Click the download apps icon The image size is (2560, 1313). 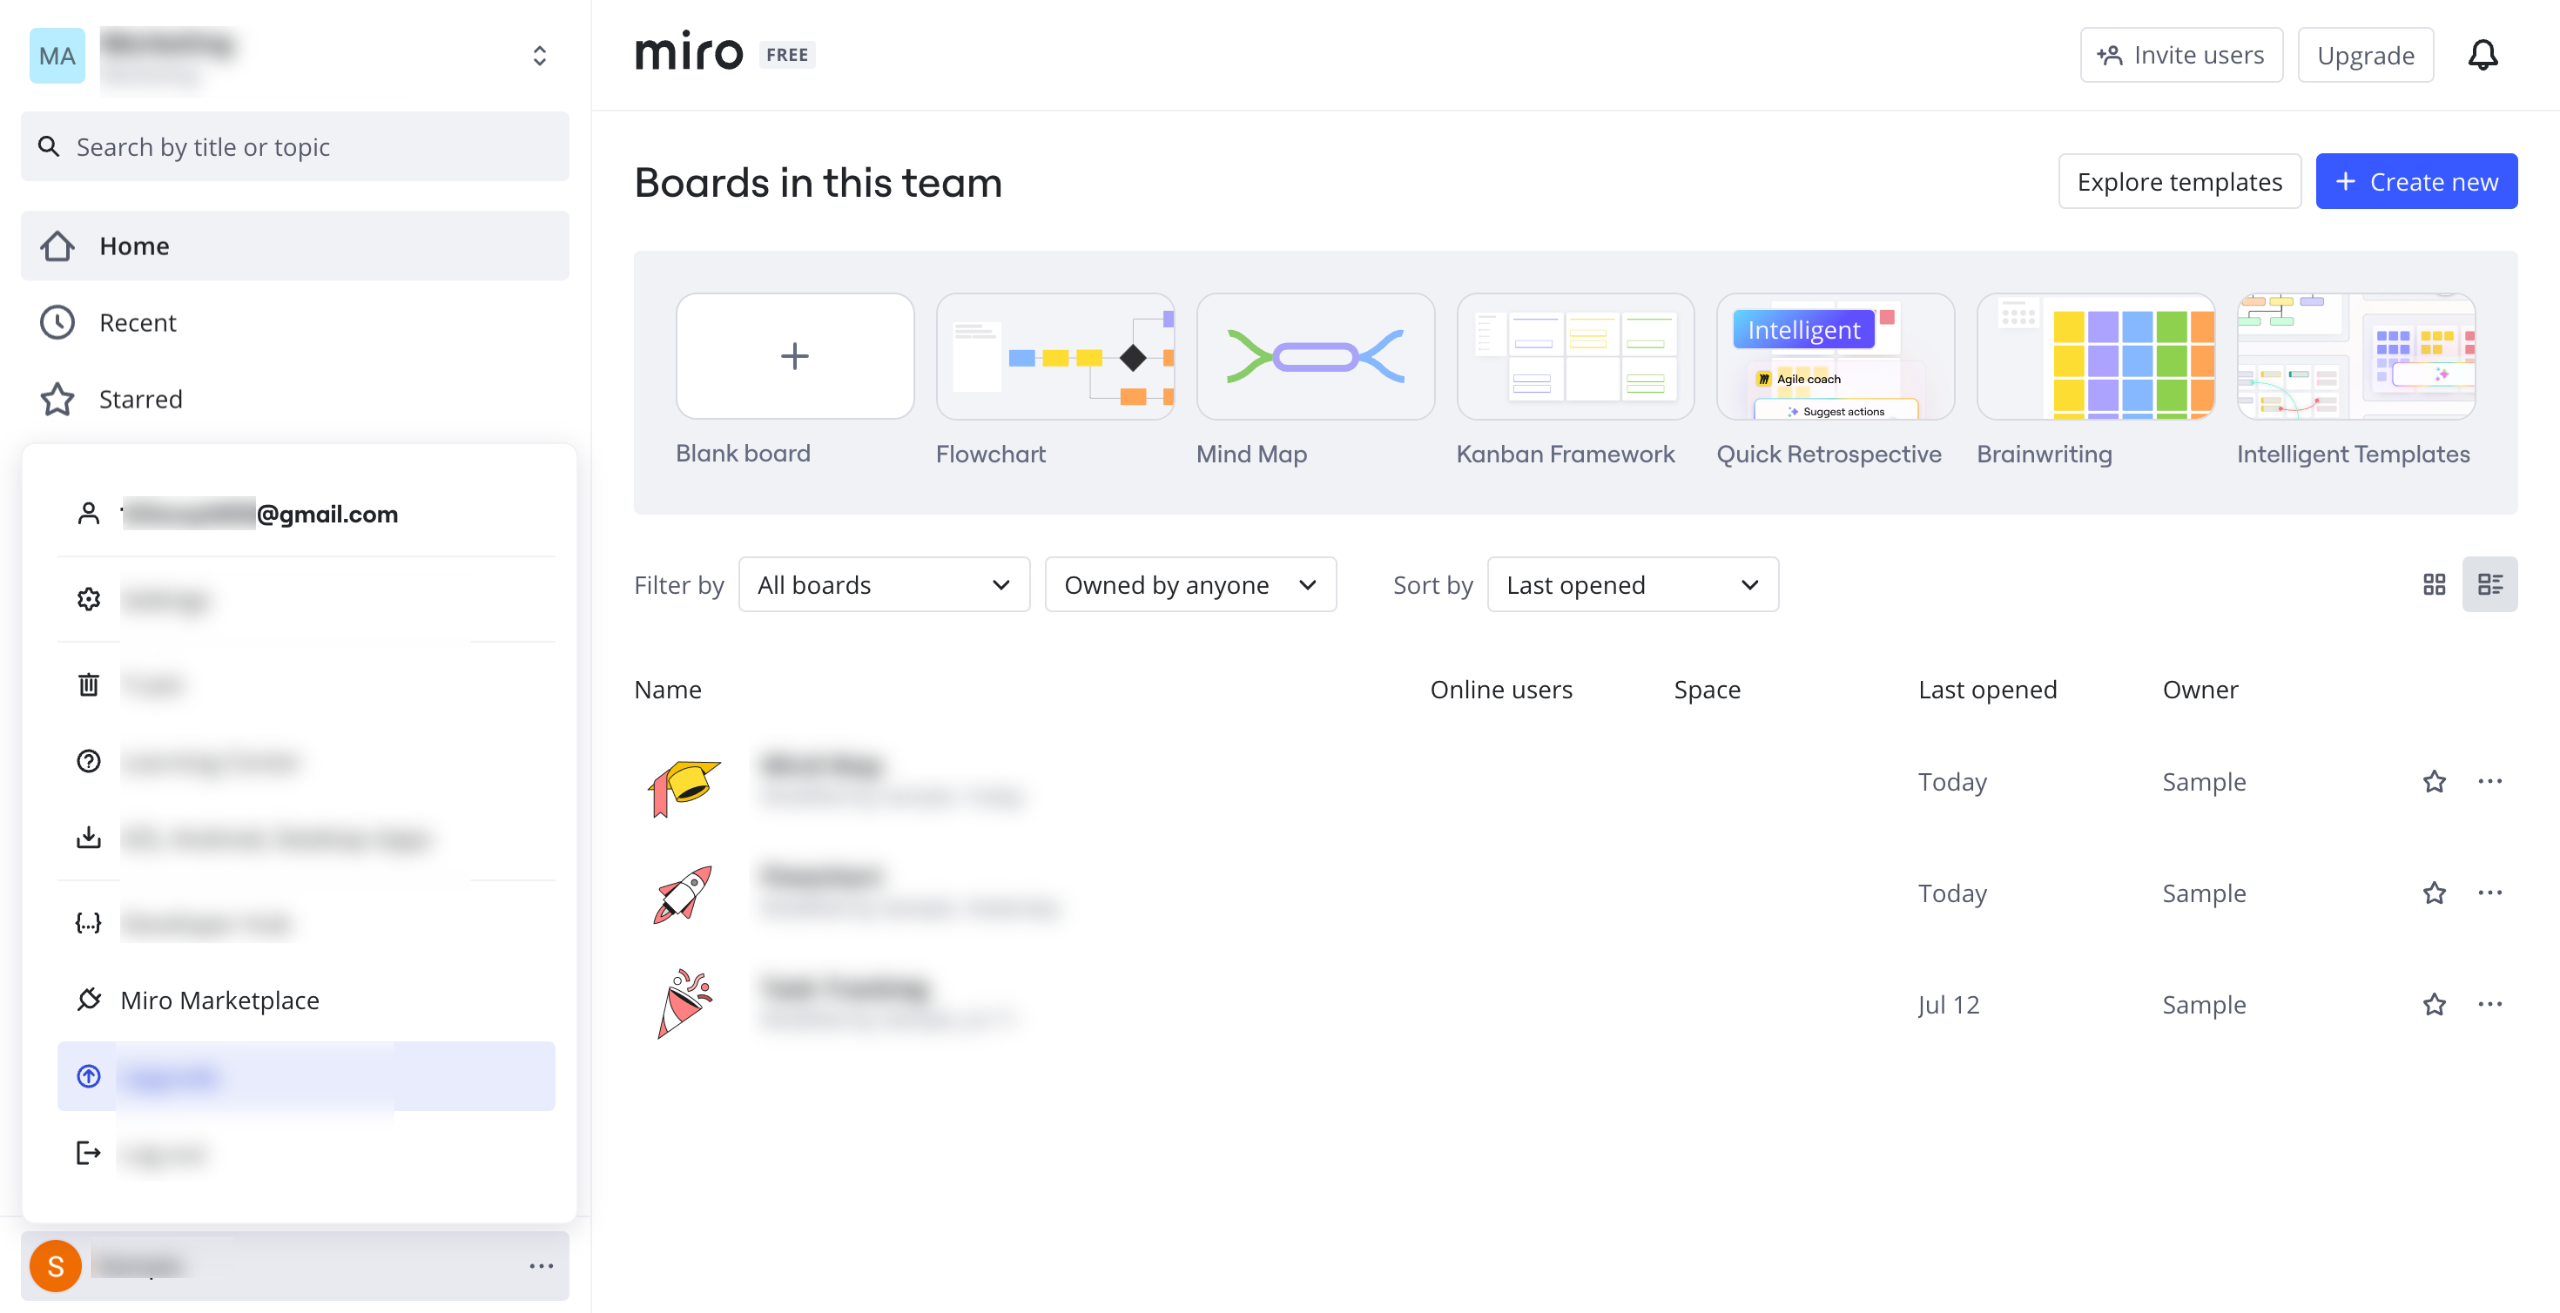click(x=89, y=837)
